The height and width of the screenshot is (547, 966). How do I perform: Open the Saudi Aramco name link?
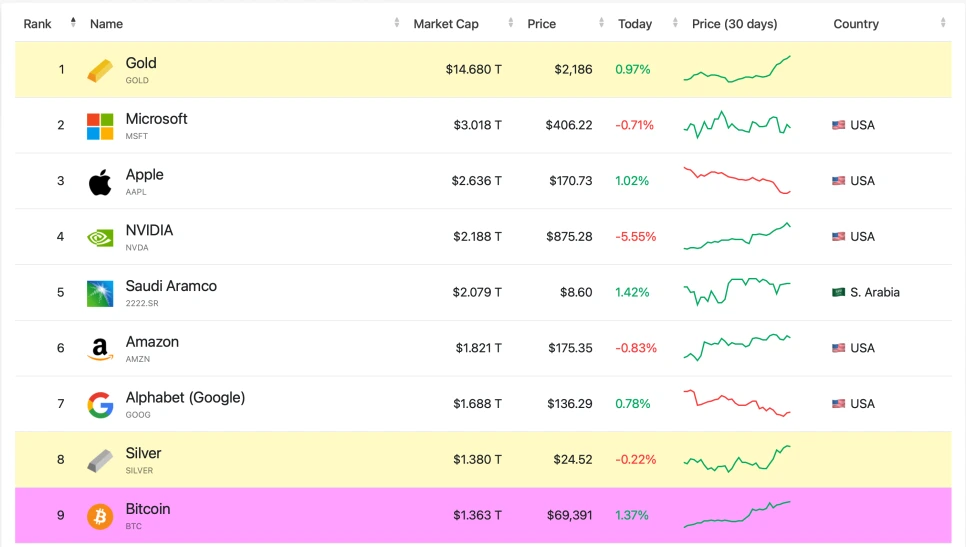[171, 286]
